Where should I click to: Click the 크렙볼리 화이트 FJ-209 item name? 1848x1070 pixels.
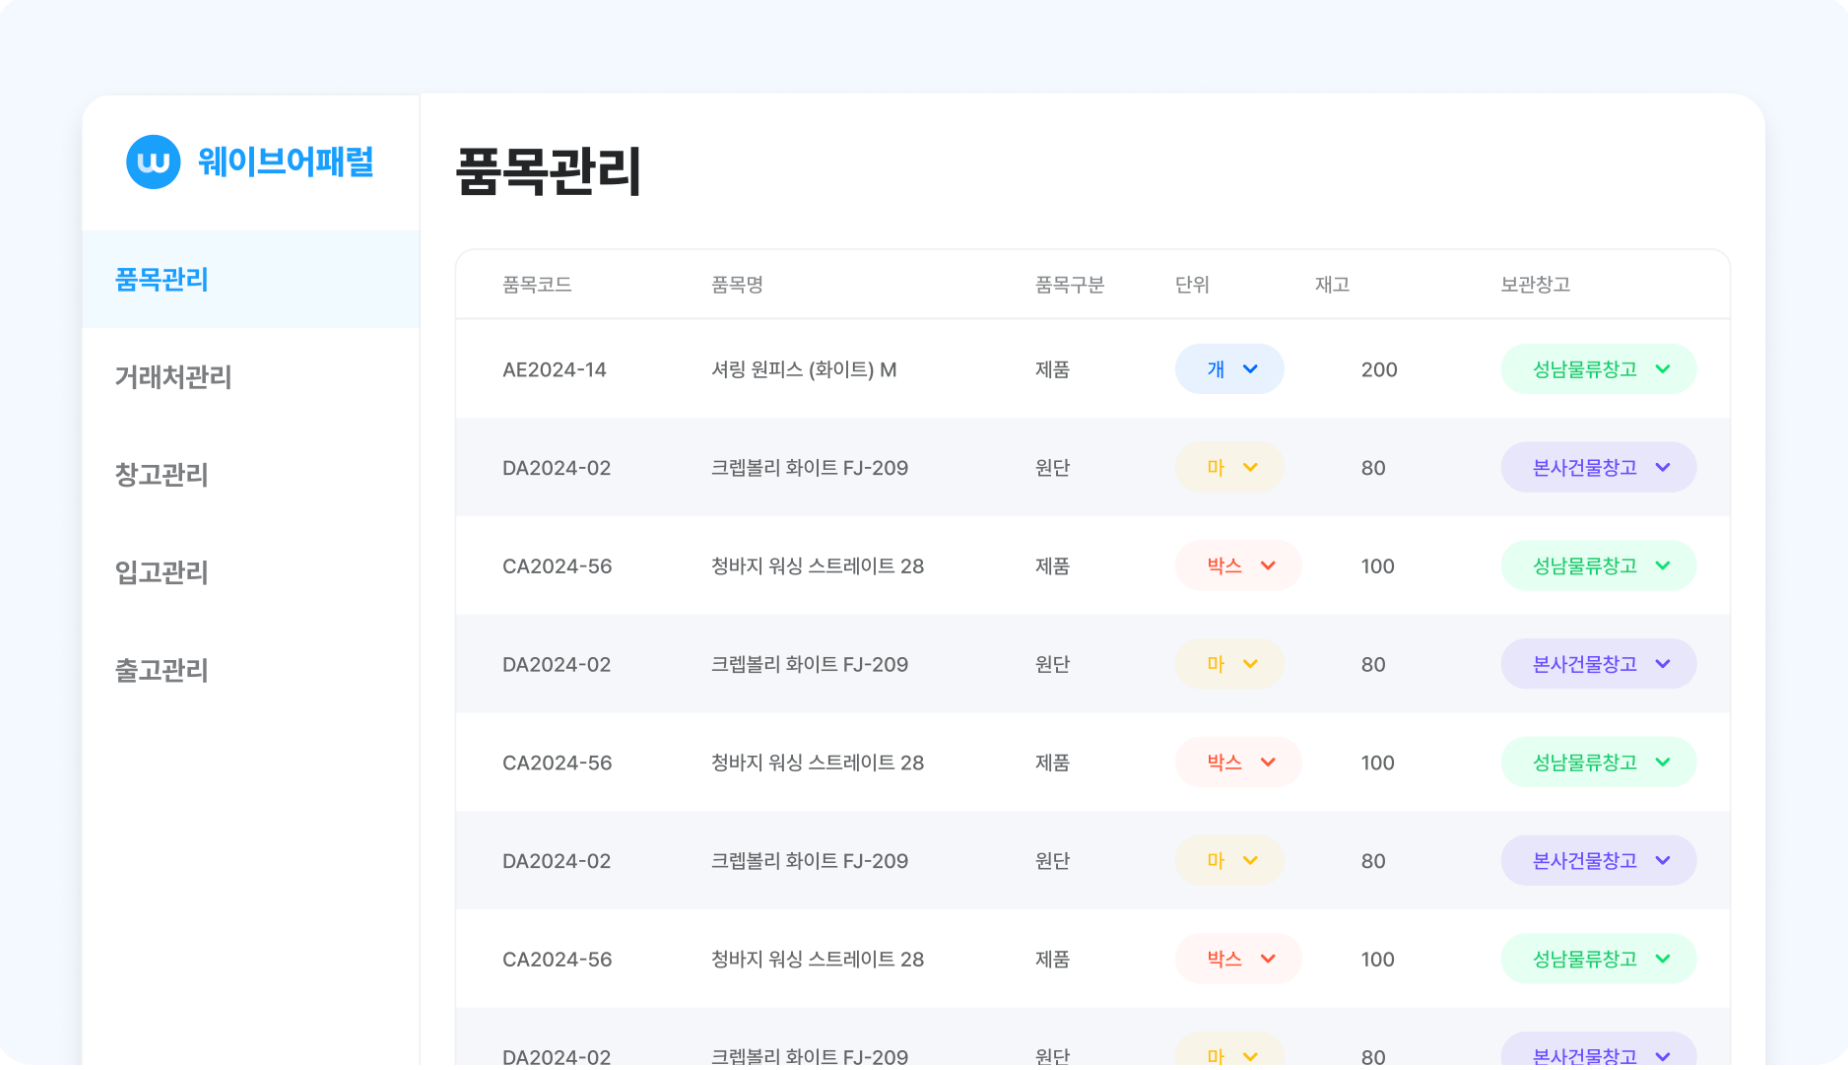click(808, 467)
